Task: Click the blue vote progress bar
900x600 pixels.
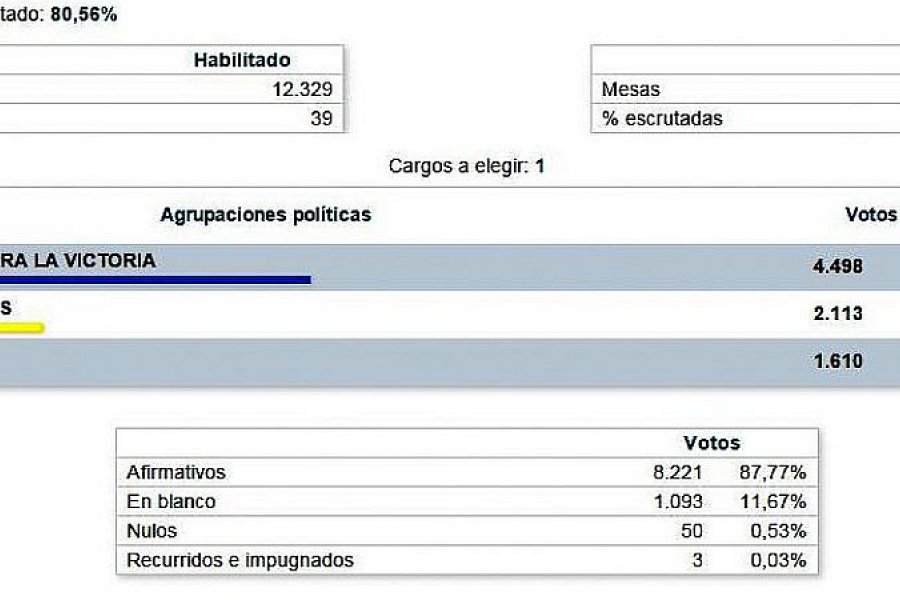Action: click(156, 280)
